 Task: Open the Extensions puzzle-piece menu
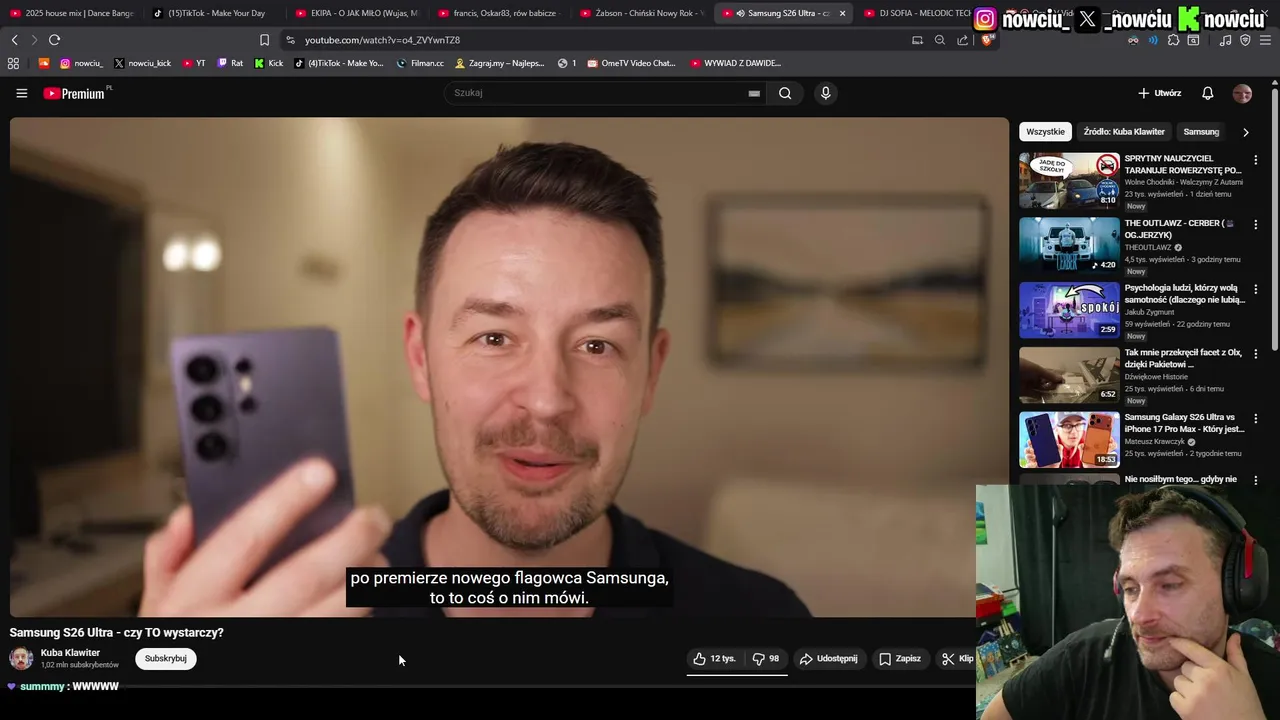[x=1174, y=40]
